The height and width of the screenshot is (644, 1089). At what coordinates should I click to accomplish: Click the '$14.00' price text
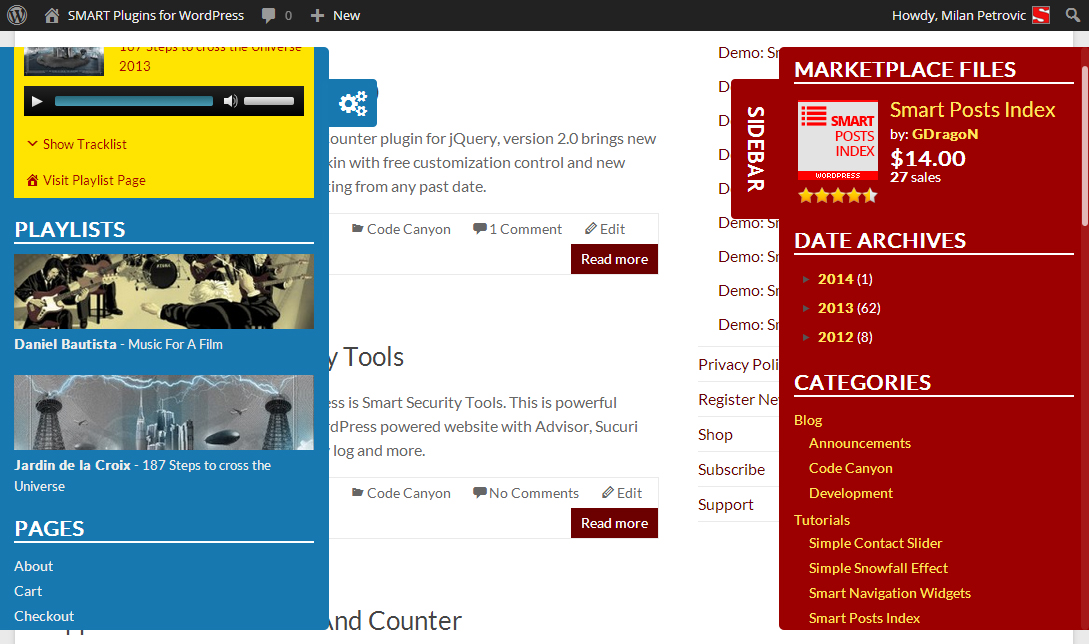coord(928,158)
